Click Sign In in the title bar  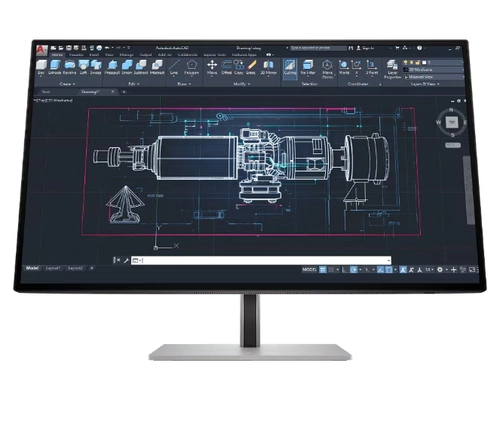point(365,48)
